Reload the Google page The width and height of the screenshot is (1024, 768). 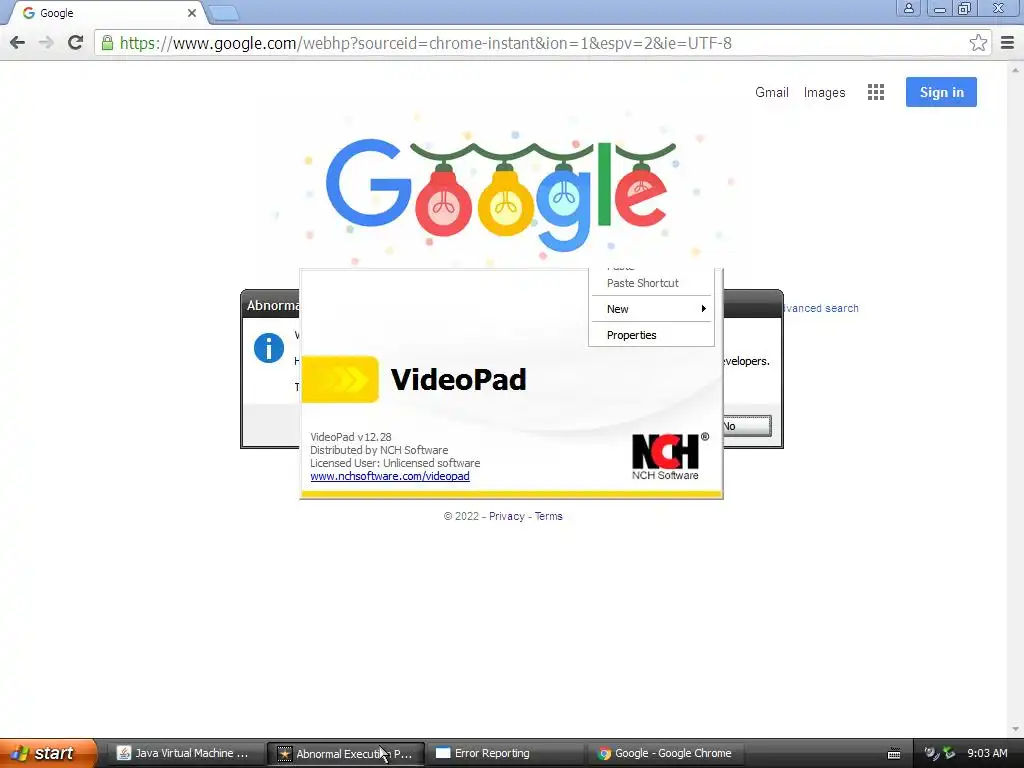pyautogui.click(x=75, y=43)
